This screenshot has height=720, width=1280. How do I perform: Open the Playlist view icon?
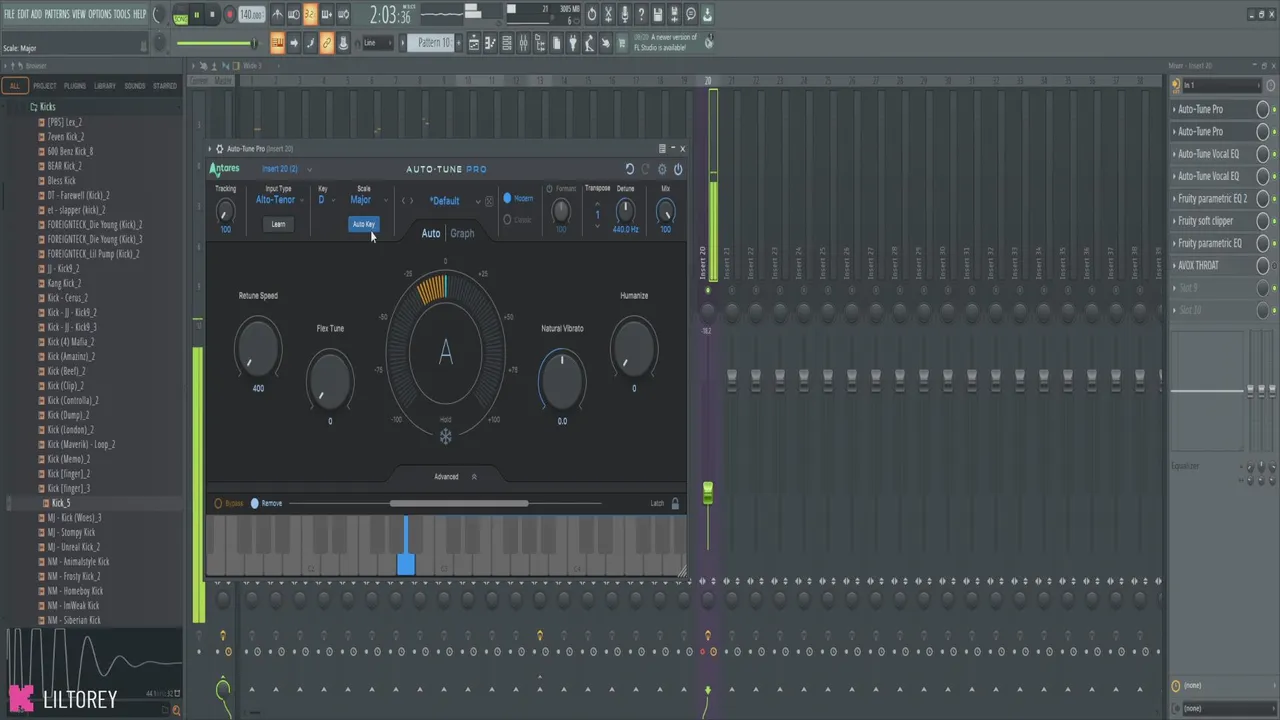click(x=474, y=43)
